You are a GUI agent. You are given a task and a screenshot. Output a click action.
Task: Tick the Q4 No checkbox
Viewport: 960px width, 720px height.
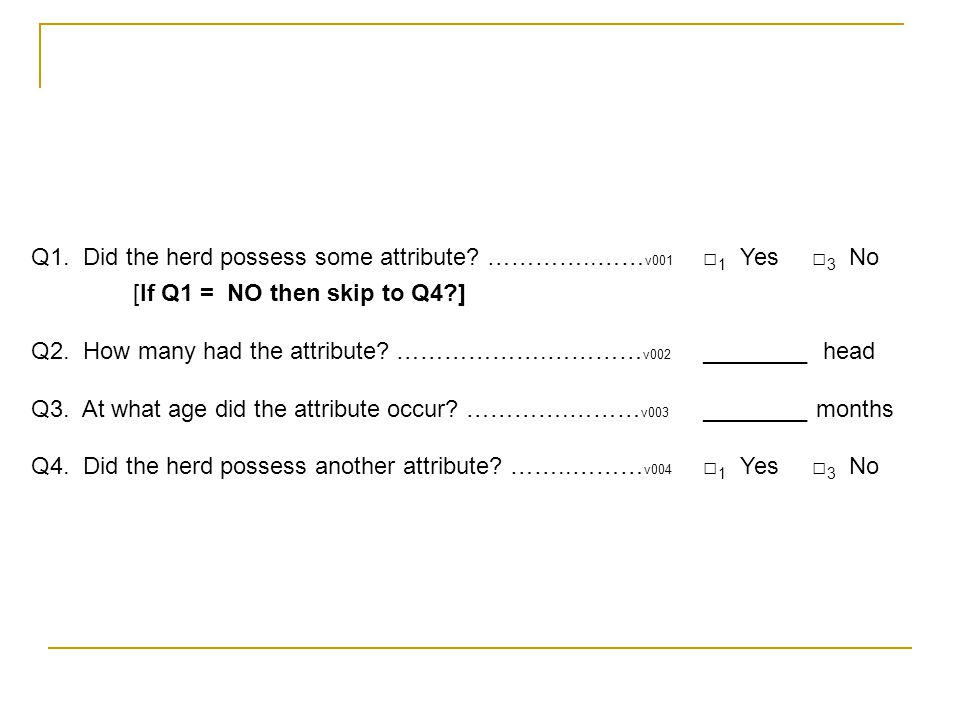(819, 469)
